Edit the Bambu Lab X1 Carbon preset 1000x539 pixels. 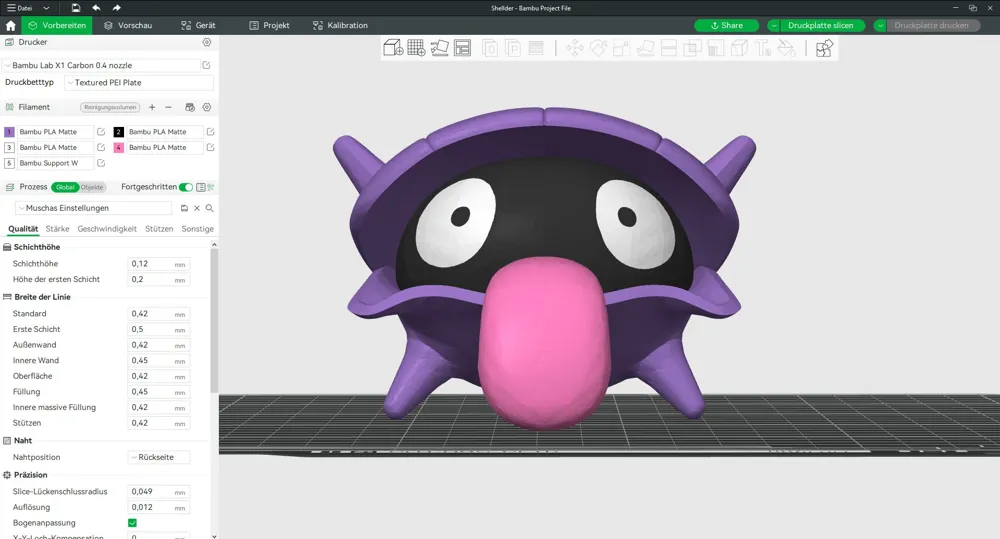207,65
